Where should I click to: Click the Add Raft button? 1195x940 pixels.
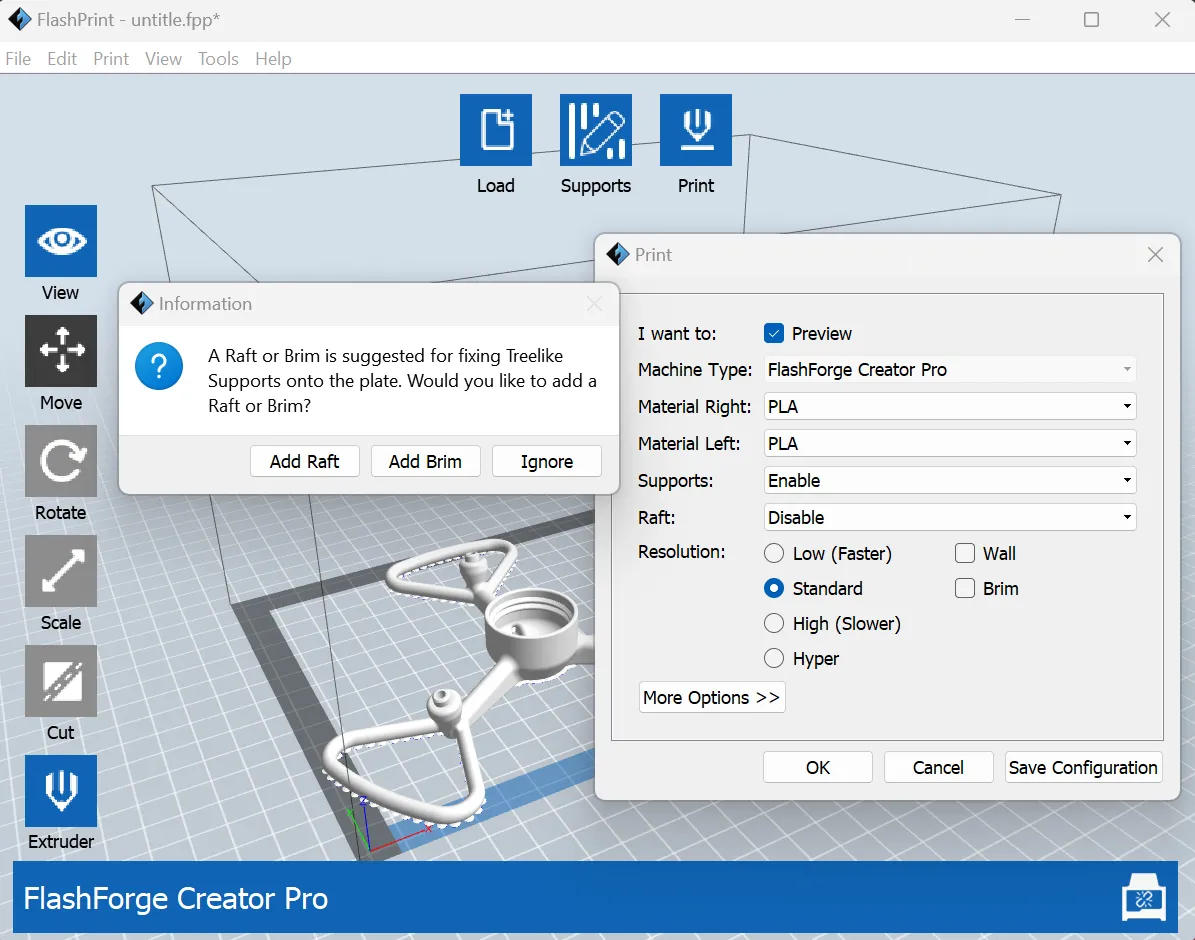tap(305, 461)
